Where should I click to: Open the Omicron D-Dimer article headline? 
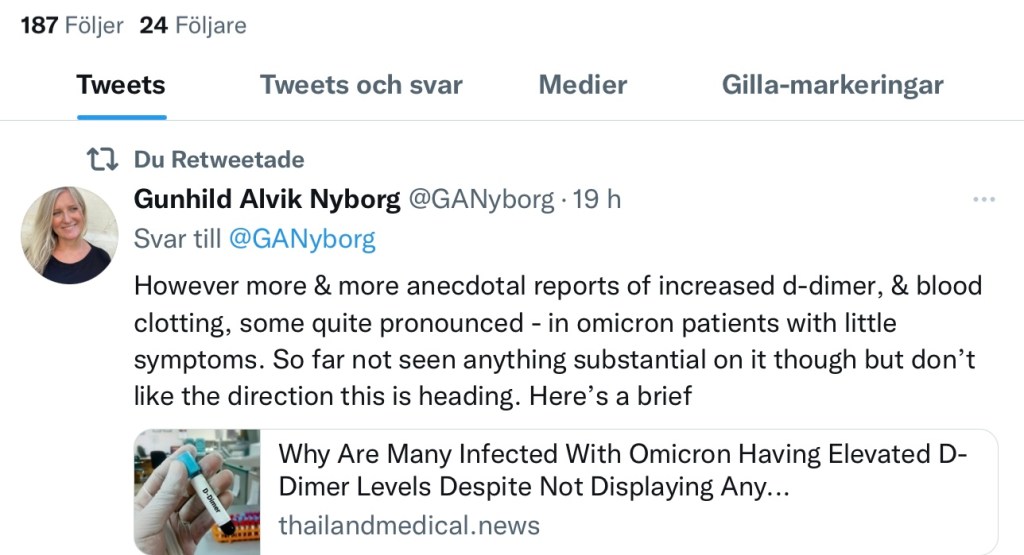(x=622, y=470)
